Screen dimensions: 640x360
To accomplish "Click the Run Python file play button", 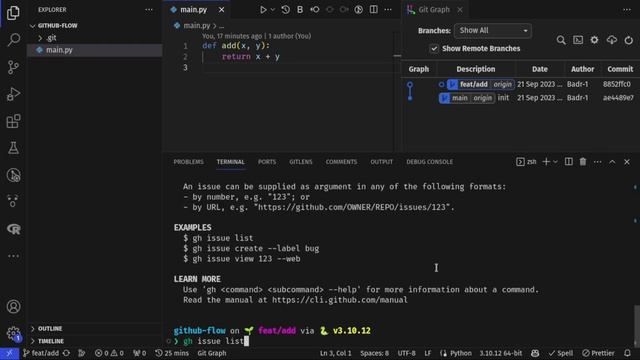I will pyautogui.click(x=263, y=9).
